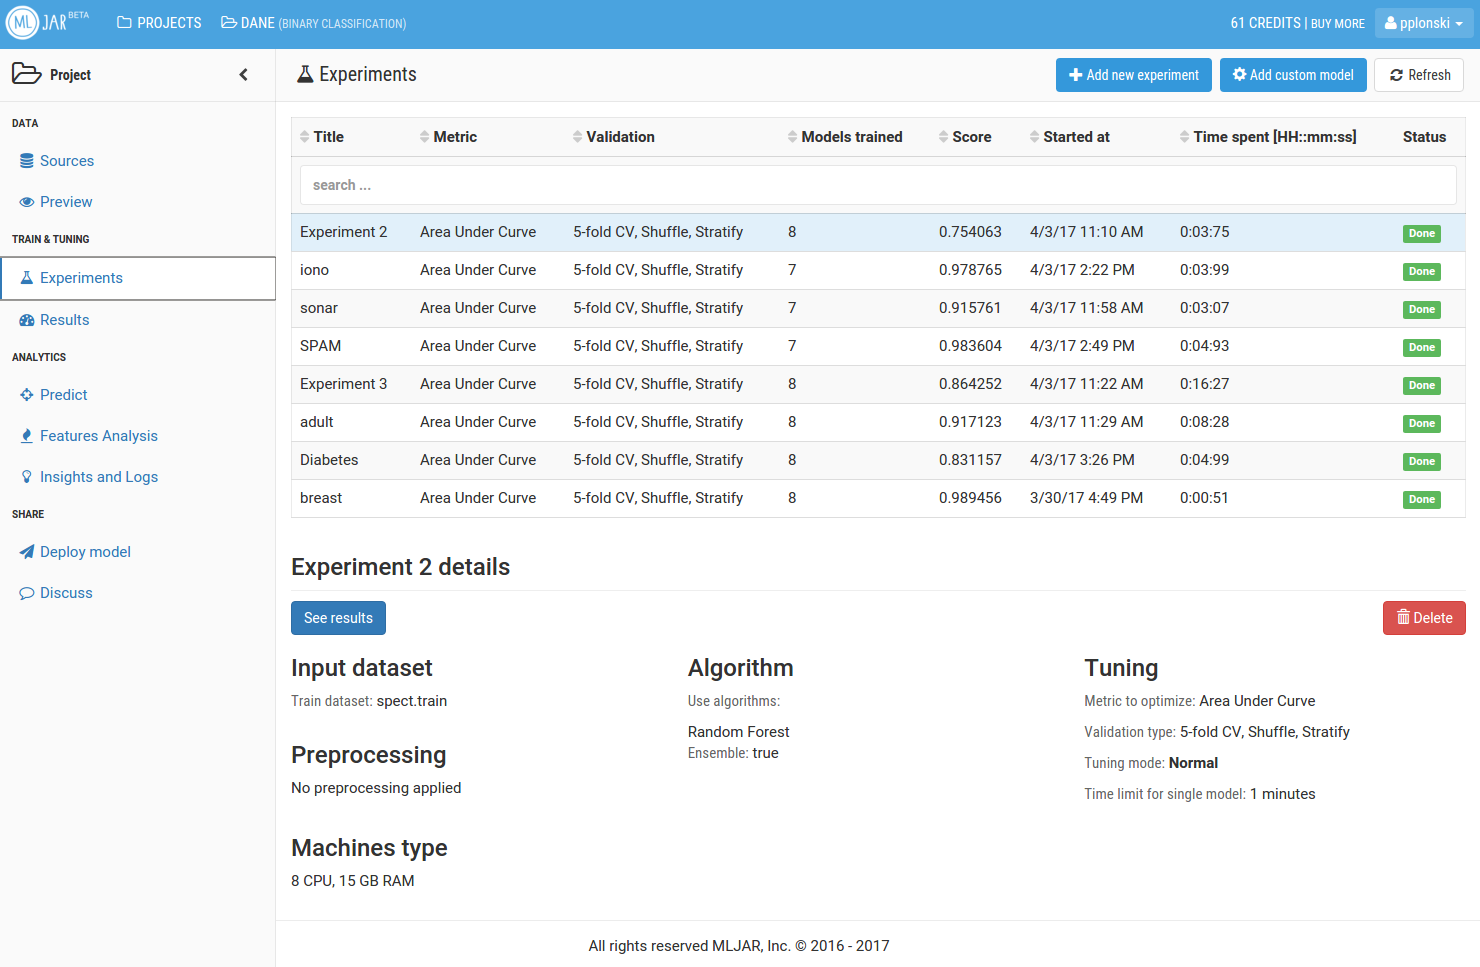This screenshot has width=1480, height=967.
Task: Click the Refresh button
Action: click(1419, 75)
